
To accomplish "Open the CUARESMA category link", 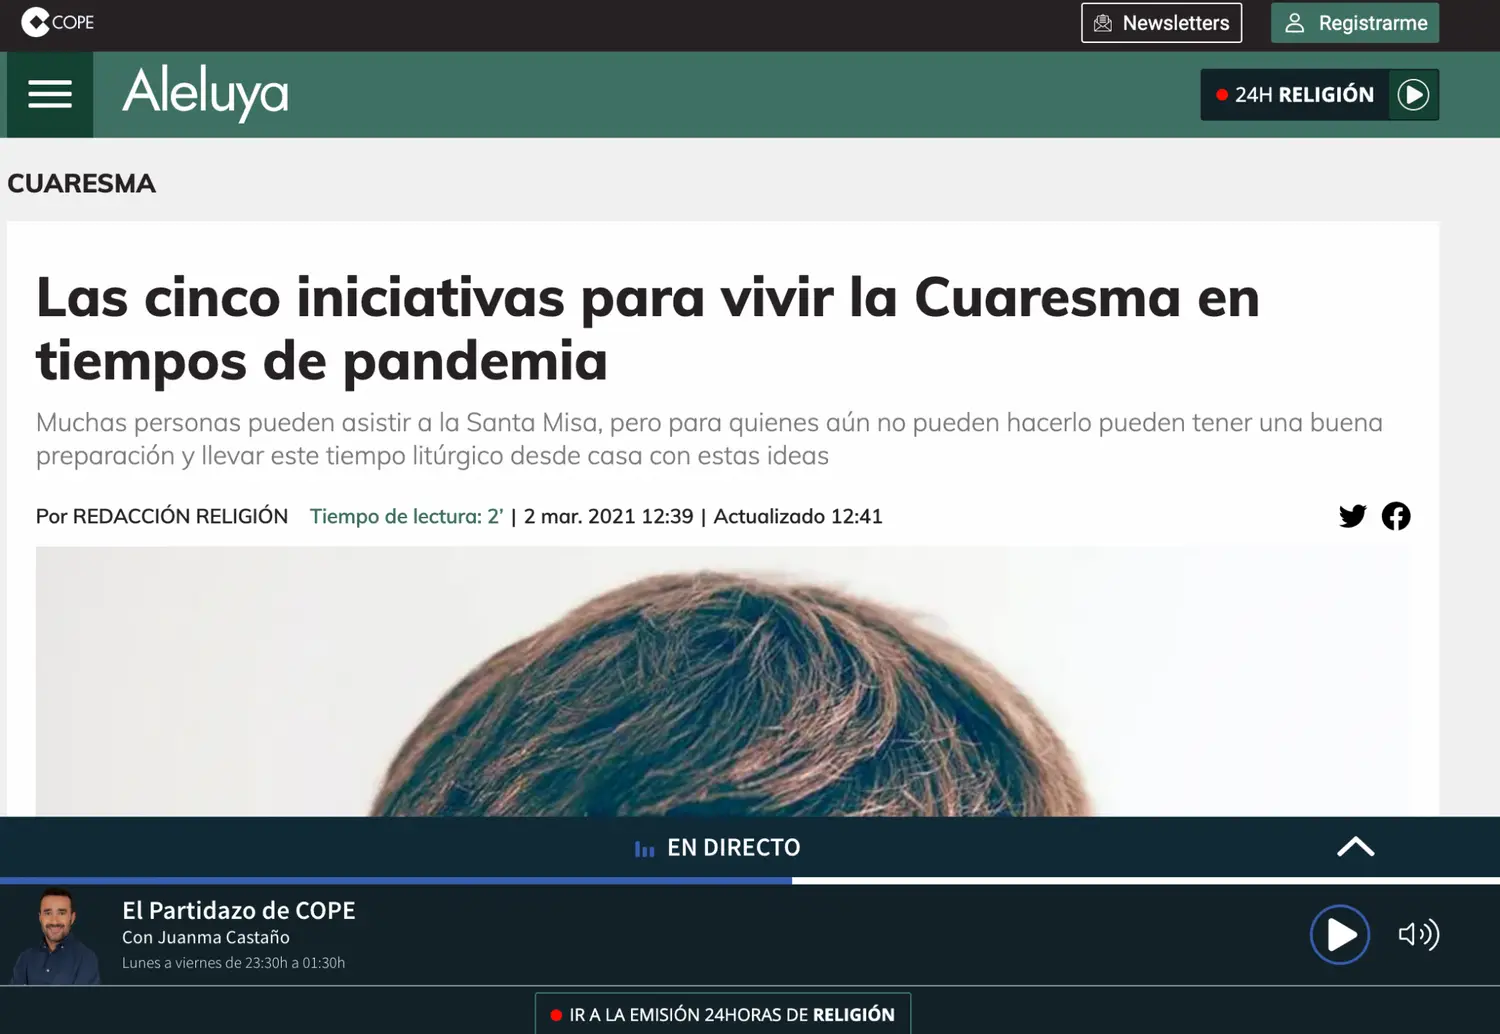I will 82,184.
